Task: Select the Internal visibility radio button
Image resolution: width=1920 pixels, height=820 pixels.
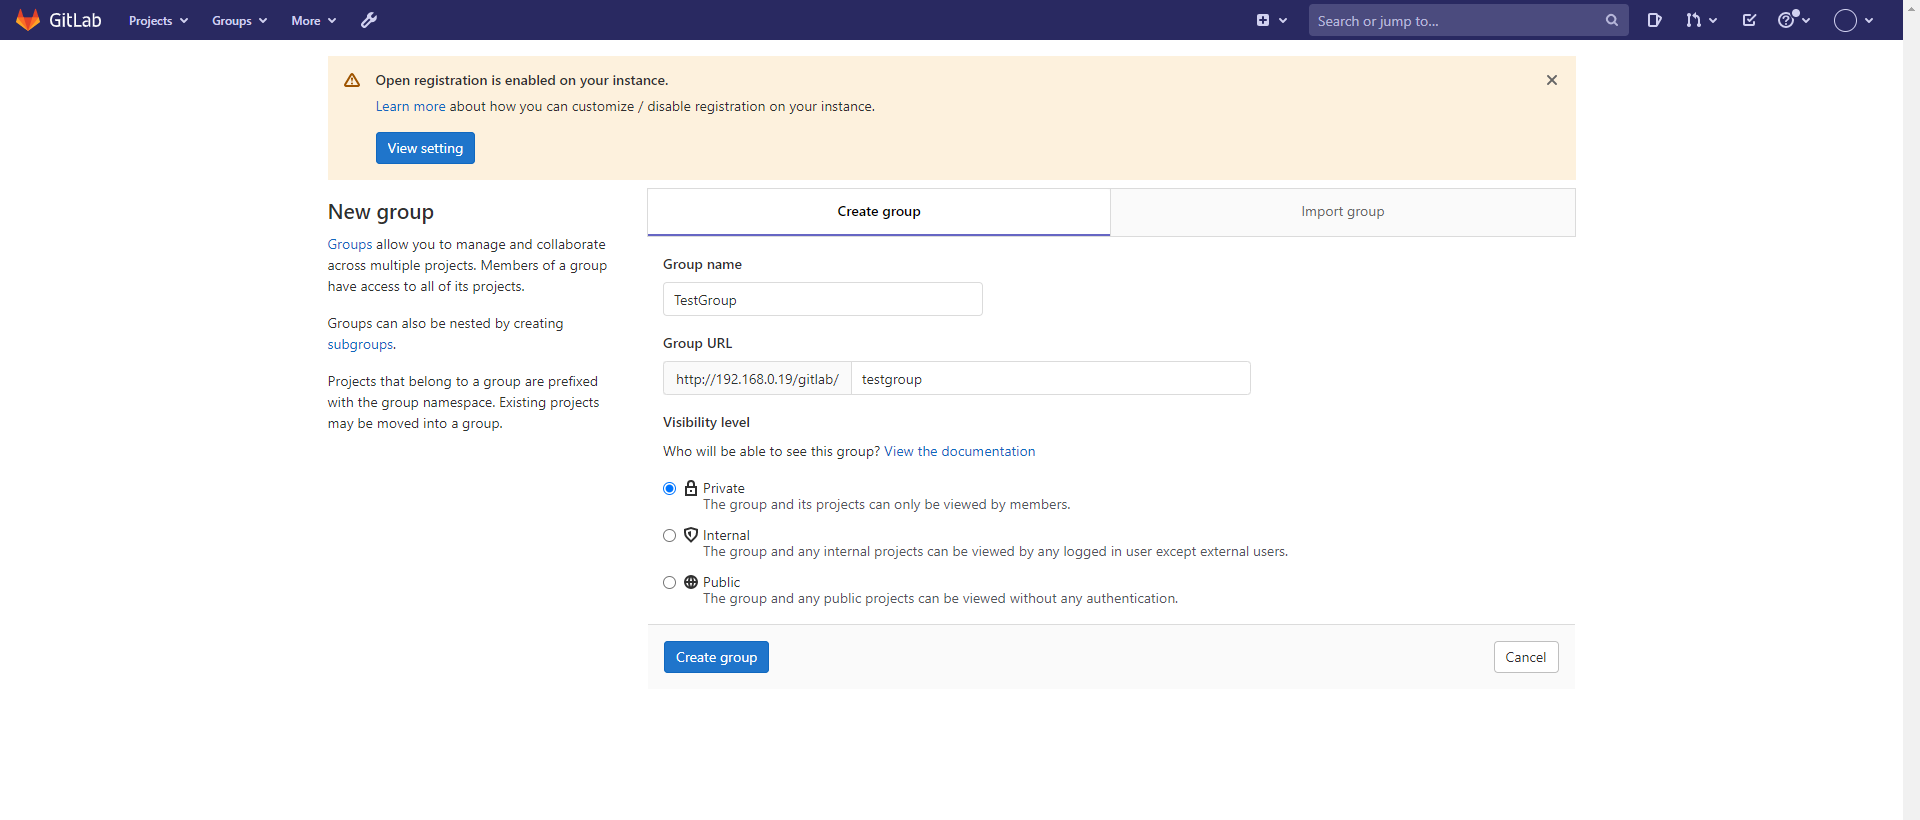Action: (x=670, y=535)
